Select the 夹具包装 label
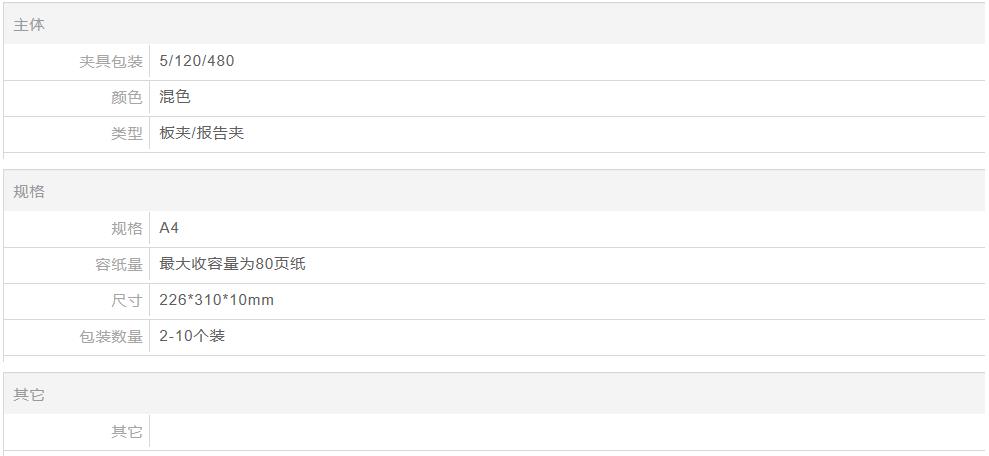Screen dimensions: 989x456 [111, 62]
